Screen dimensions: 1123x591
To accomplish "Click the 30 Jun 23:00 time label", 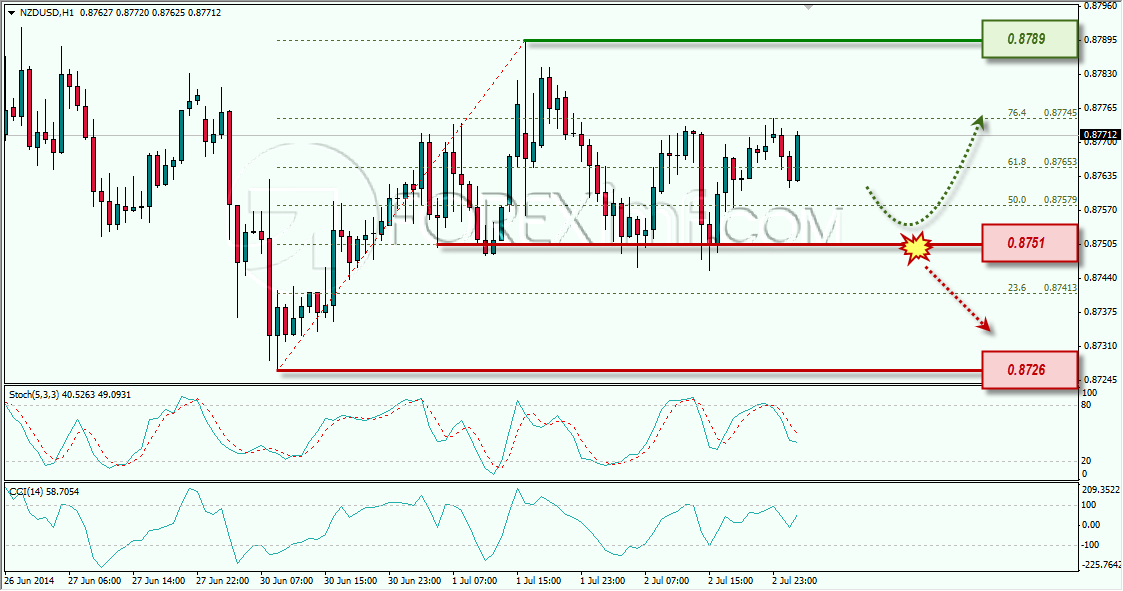I will click(x=415, y=580).
